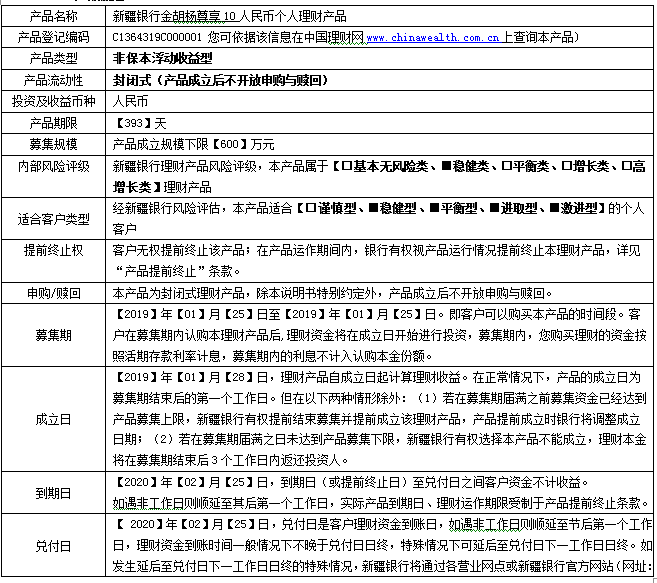Toggle the checked 稳健类 risk checkbox
The height and width of the screenshot is (583, 657).
click(446, 166)
